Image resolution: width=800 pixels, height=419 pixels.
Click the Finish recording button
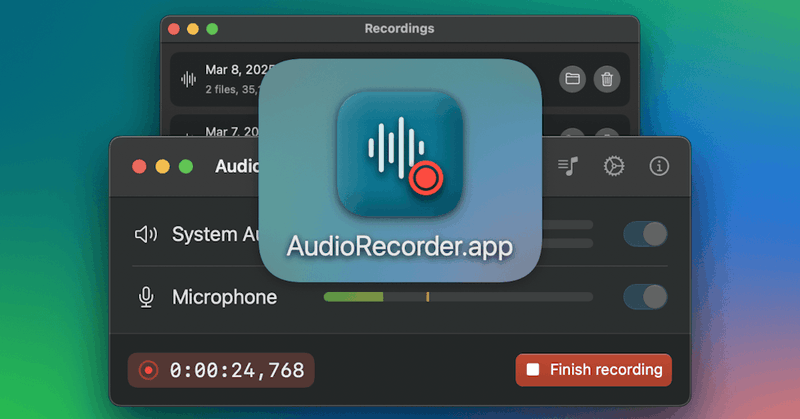(593, 369)
